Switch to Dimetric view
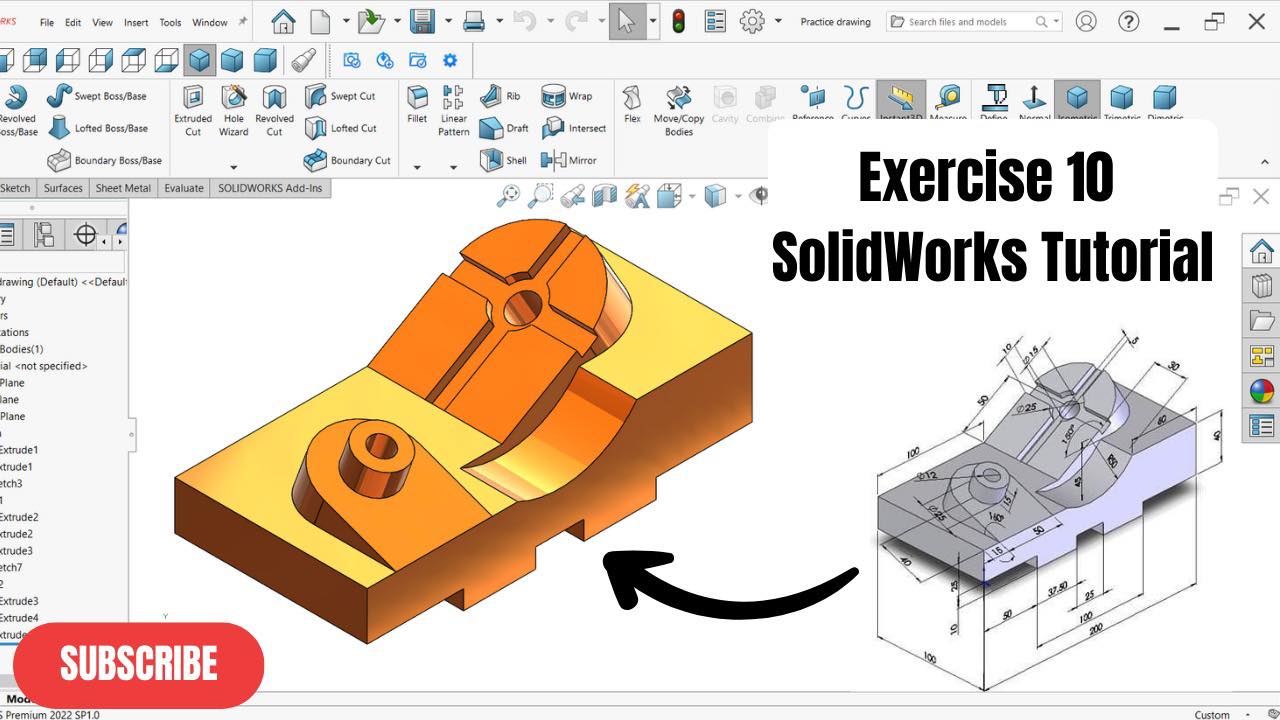The height and width of the screenshot is (720, 1280). [1164, 101]
